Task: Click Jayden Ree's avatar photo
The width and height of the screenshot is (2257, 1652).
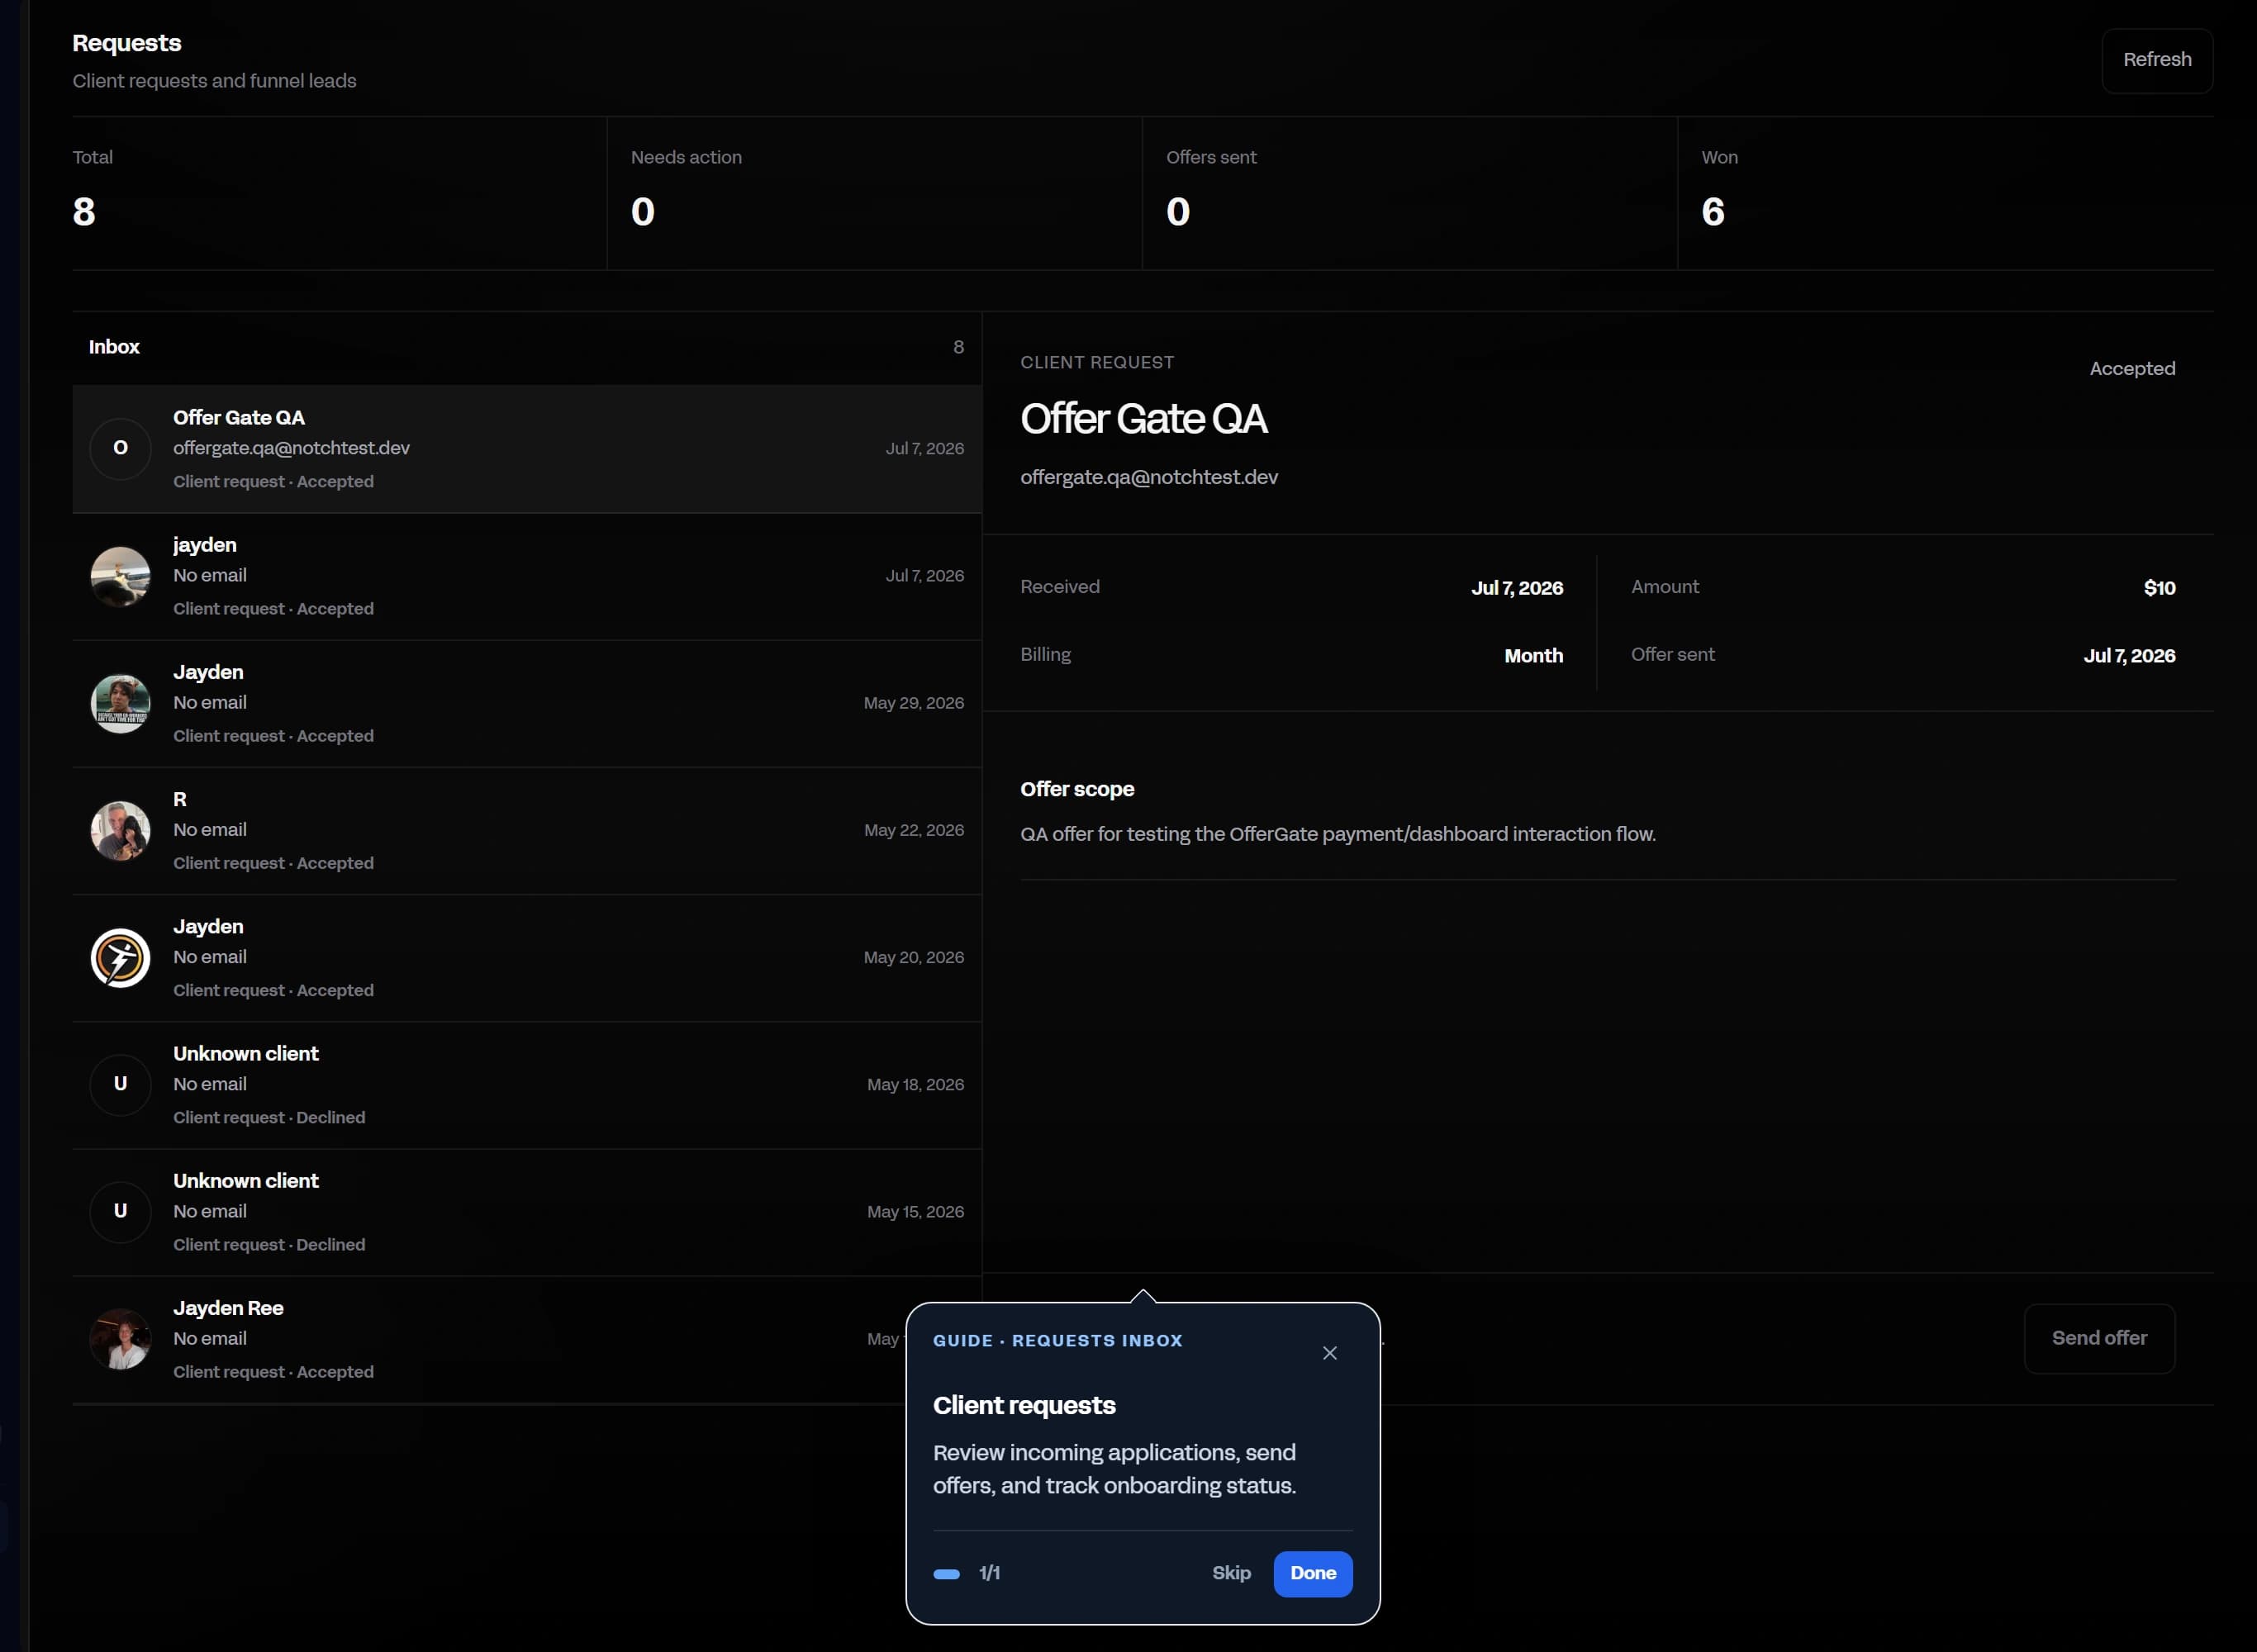Action: pyautogui.click(x=120, y=1338)
